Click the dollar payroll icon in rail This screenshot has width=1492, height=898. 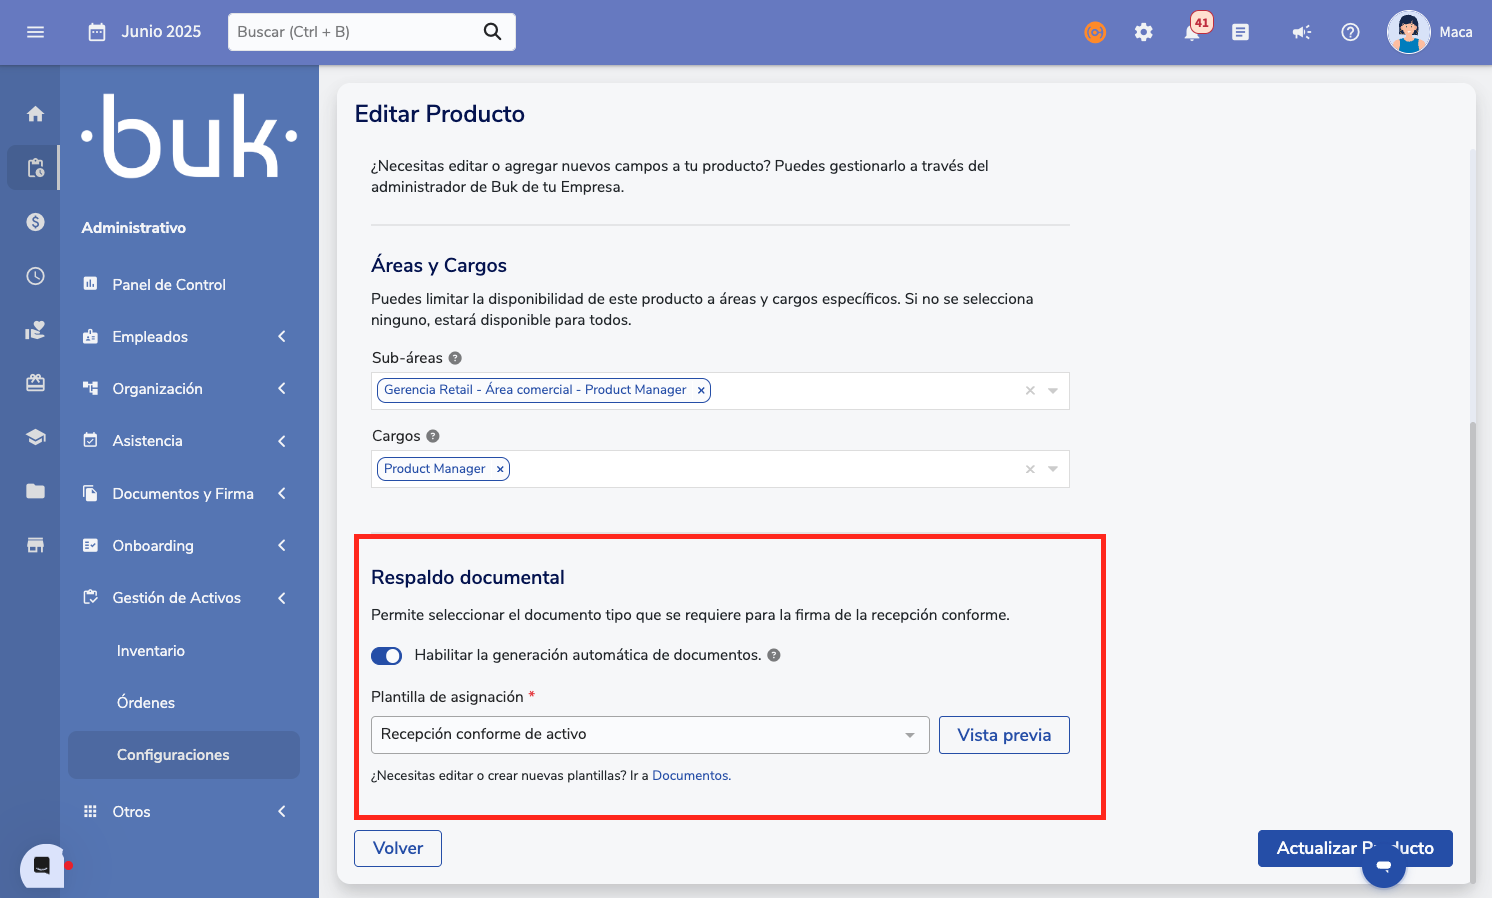point(35,222)
